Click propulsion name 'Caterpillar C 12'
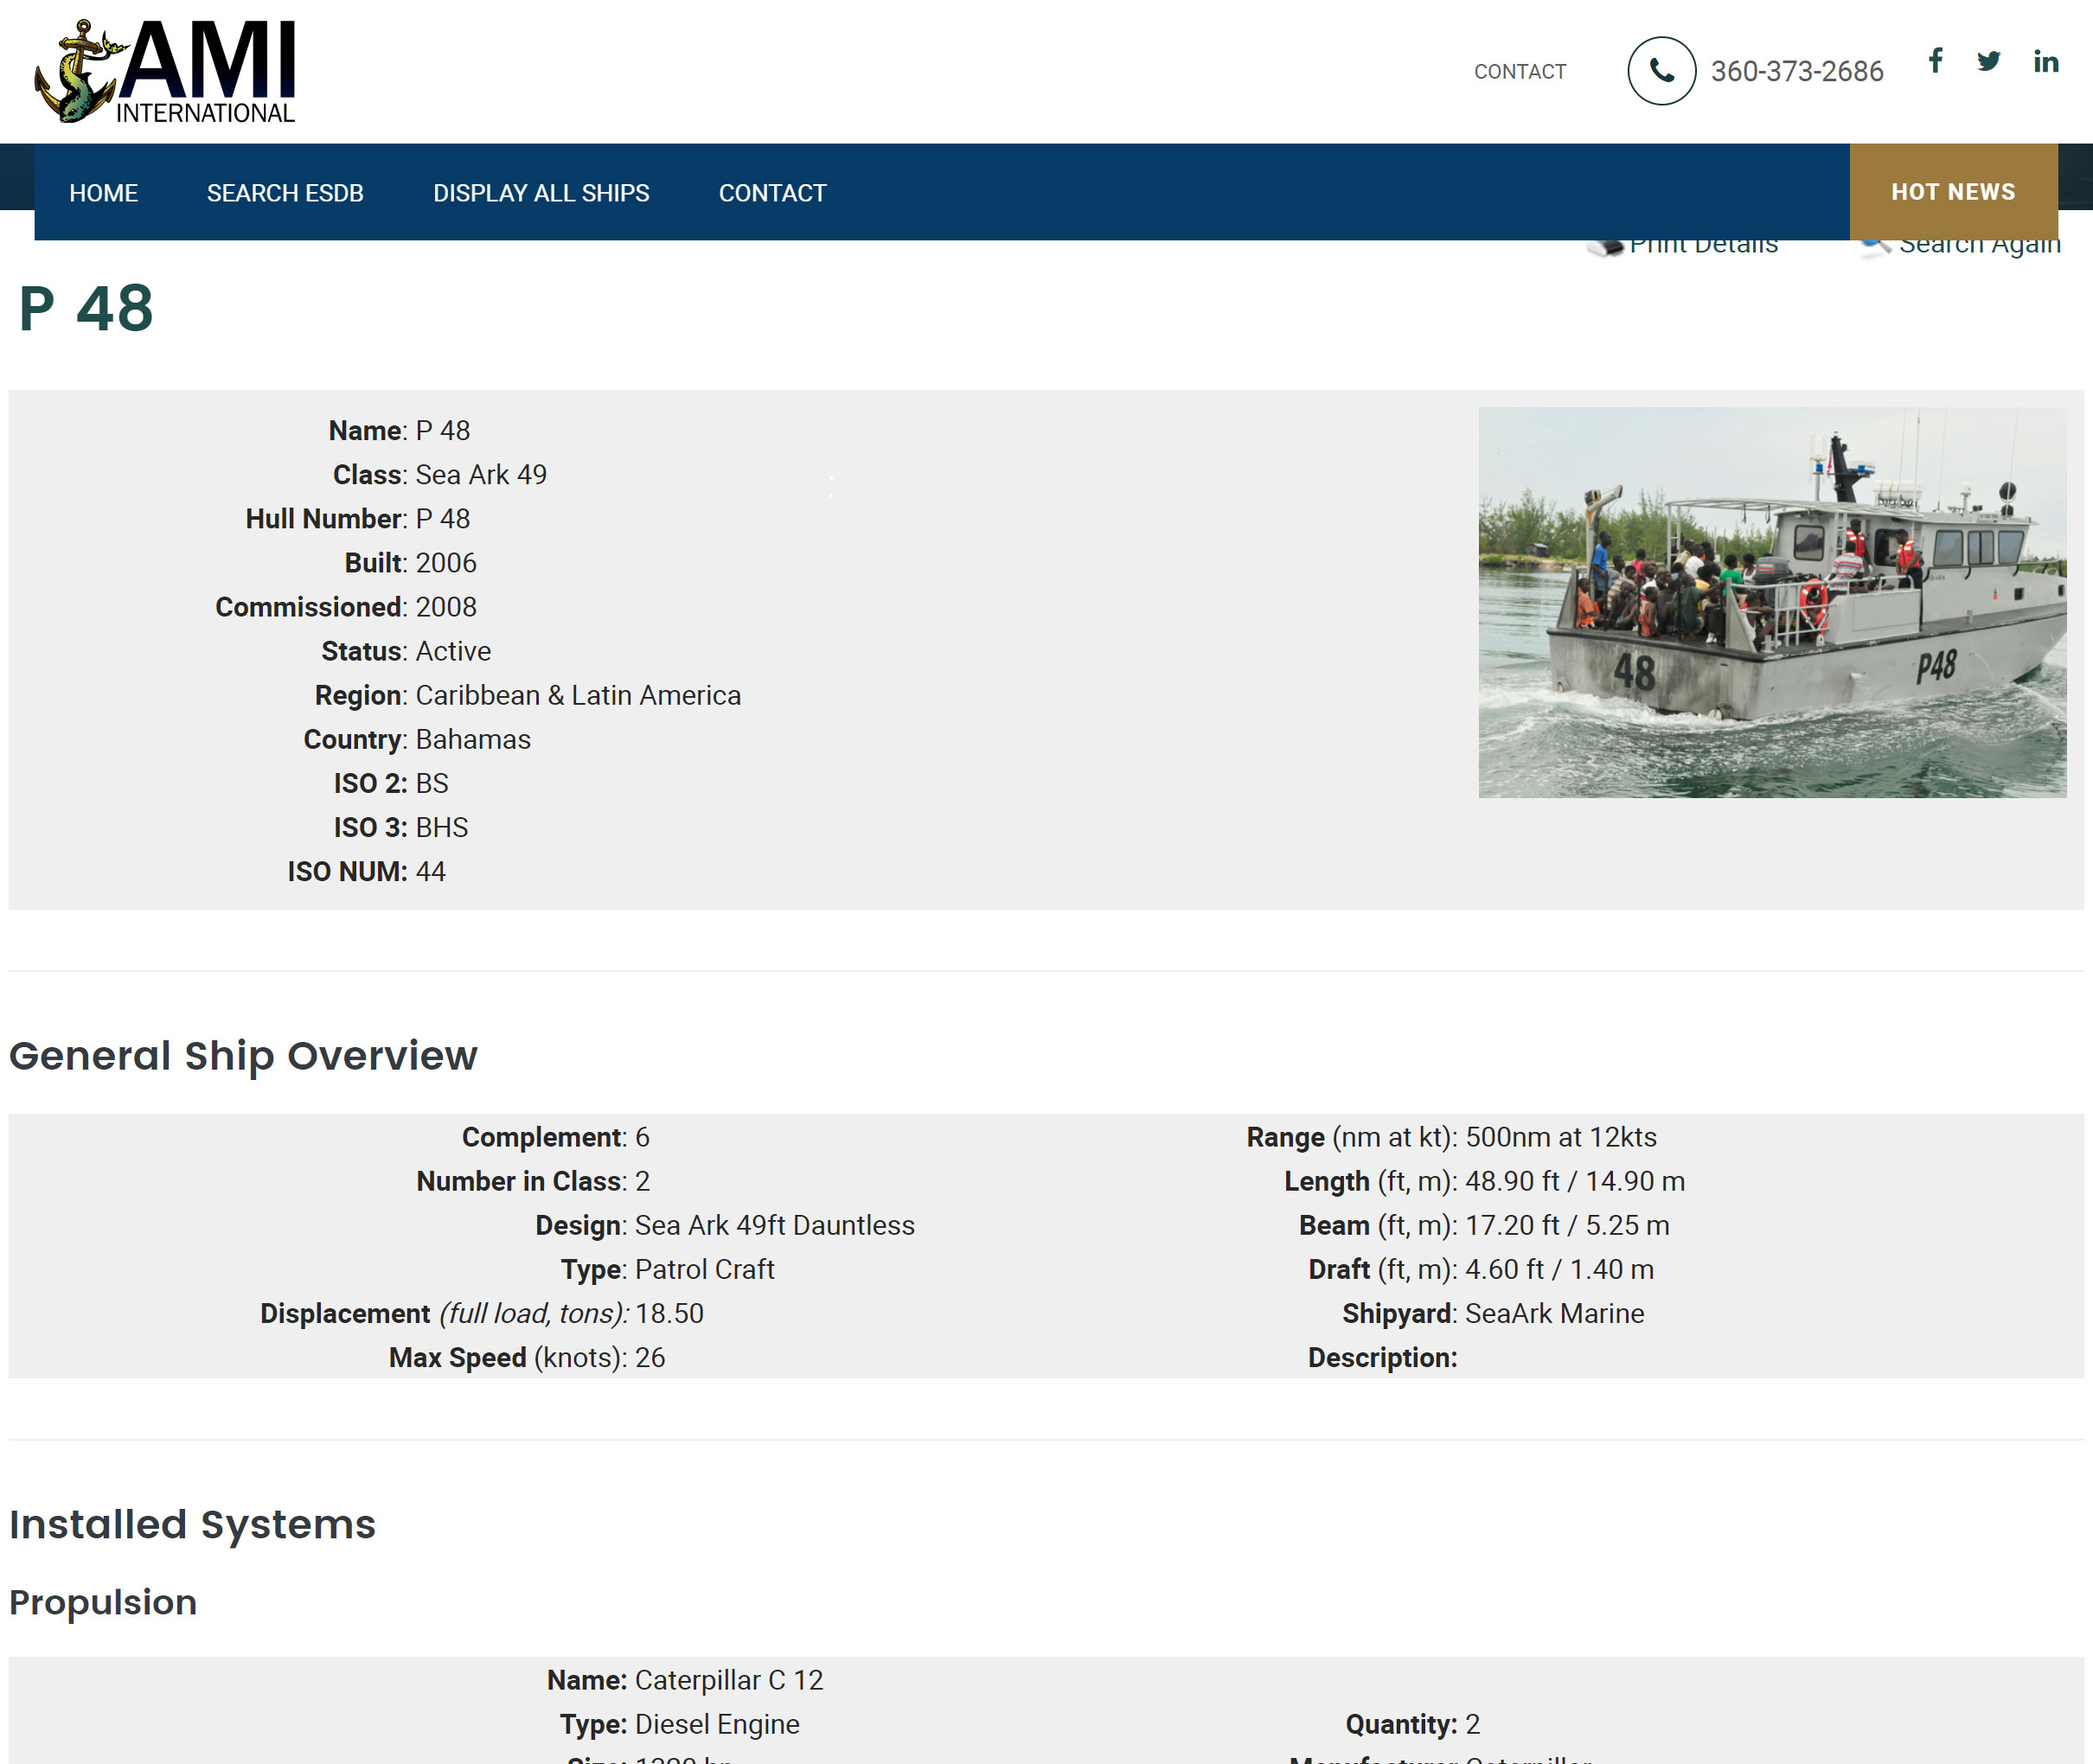Screen dimensions: 2093x1764 point(729,1680)
